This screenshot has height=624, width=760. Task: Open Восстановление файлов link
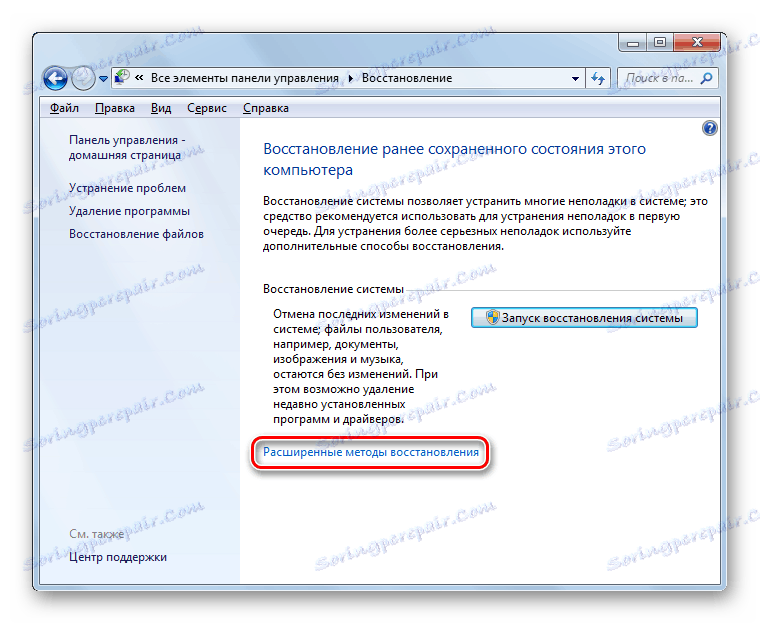pyautogui.click(x=136, y=234)
